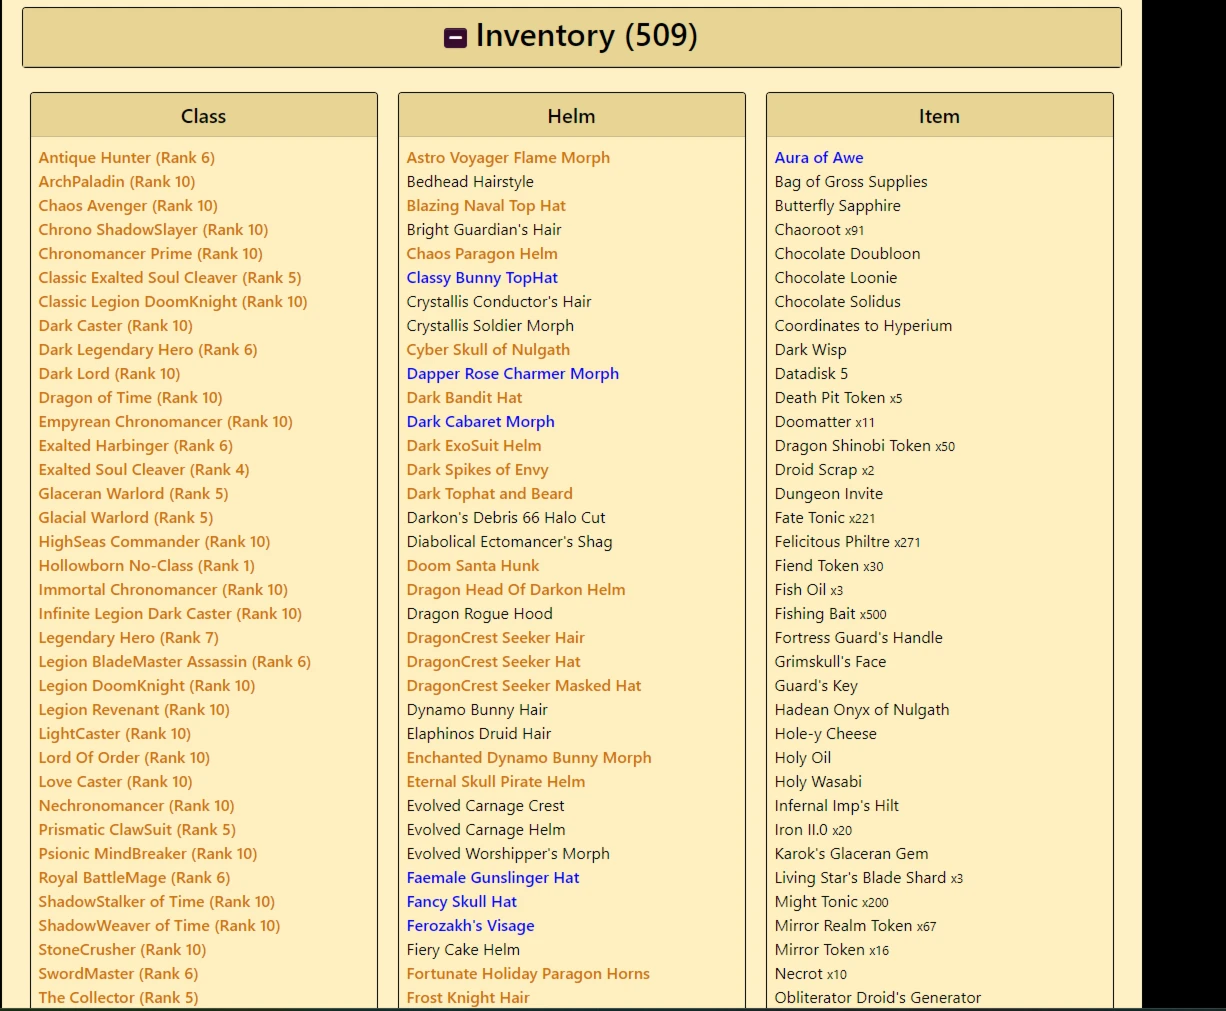
Task: Select Bedhead Hairstyle text
Action: [x=470, y=182]
